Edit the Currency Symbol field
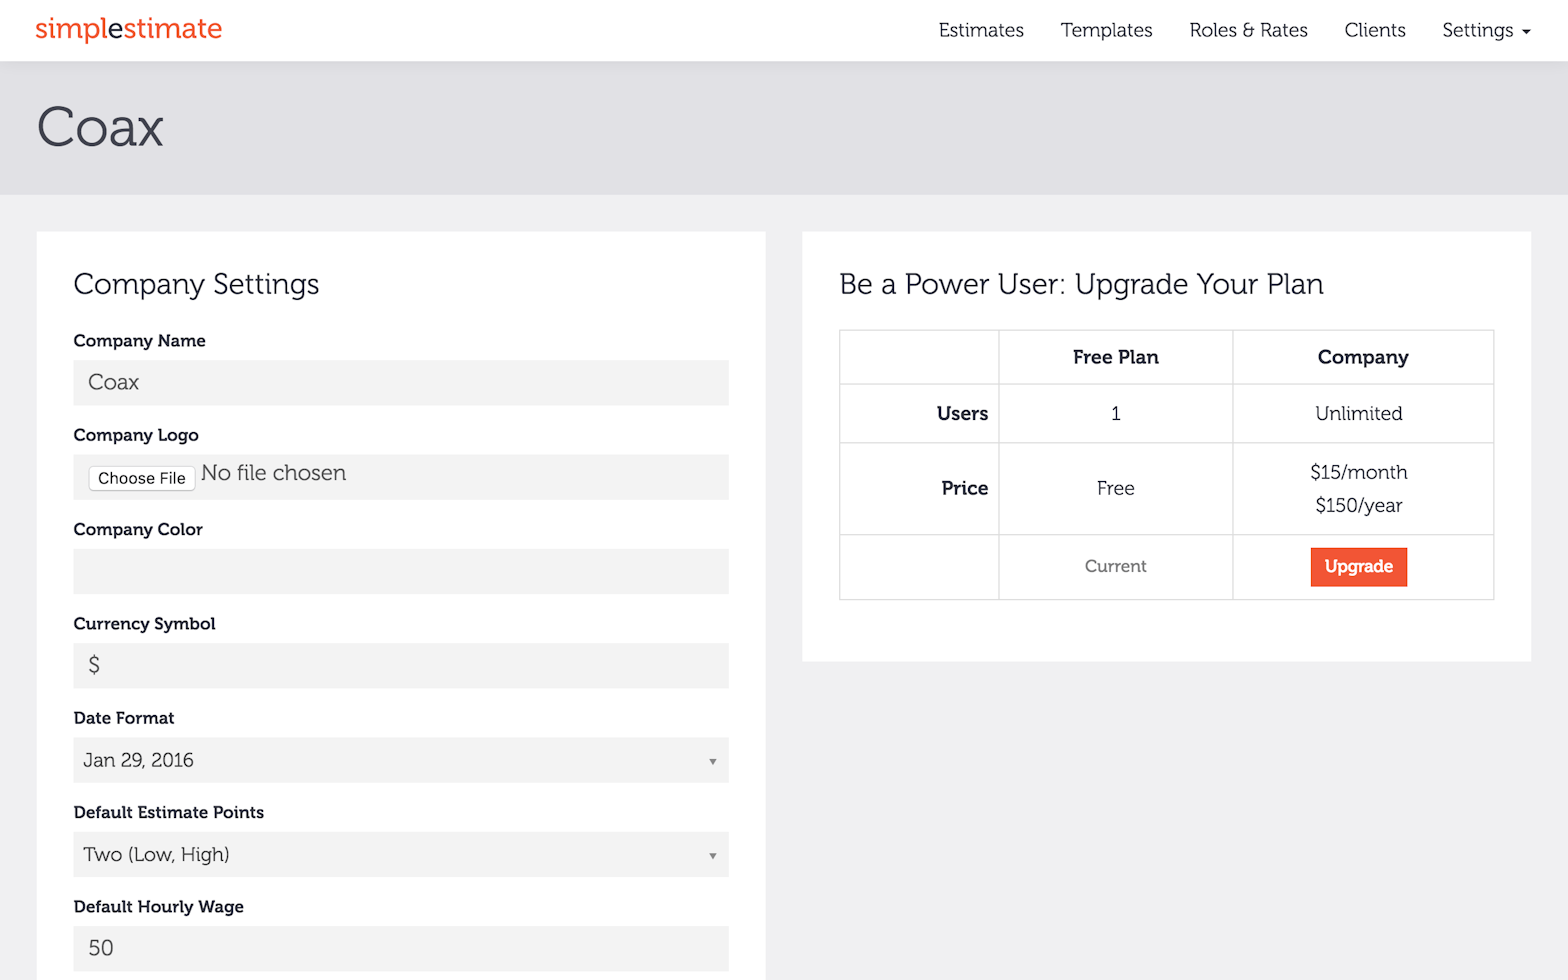Image resolution: width=1568 pixels, height=980 pixels. point(400,666)
